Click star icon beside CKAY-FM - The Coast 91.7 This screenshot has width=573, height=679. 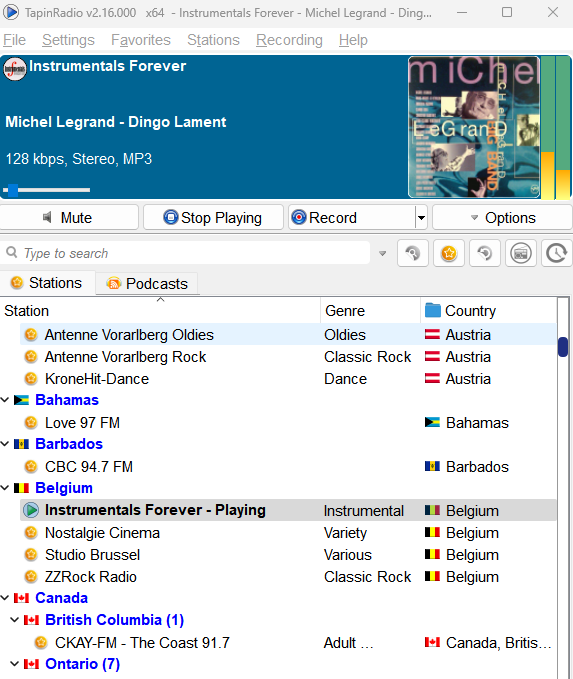coord(41,643)
